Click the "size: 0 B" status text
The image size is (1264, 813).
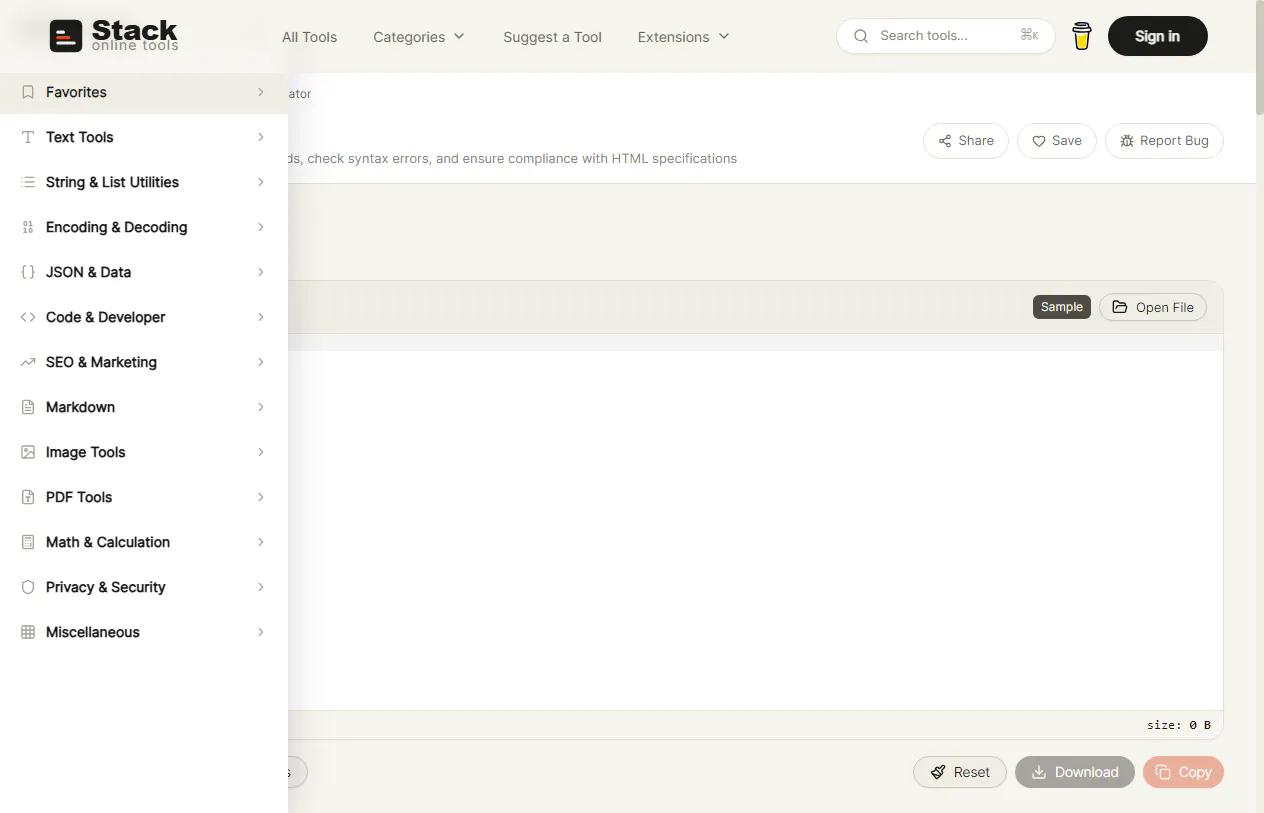1178,725
